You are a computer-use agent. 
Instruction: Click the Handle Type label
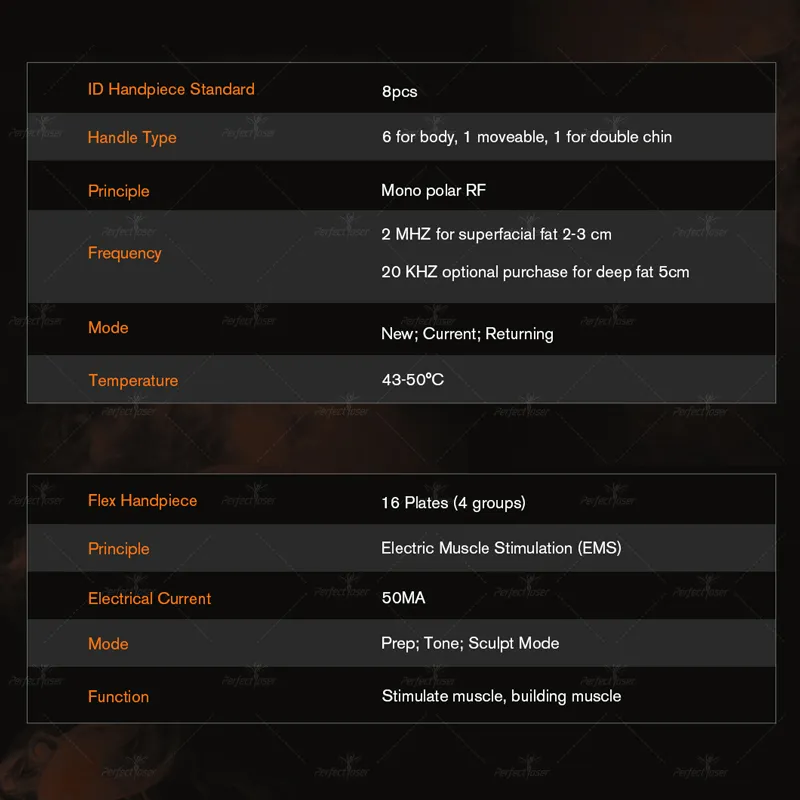tap(132, 138)
